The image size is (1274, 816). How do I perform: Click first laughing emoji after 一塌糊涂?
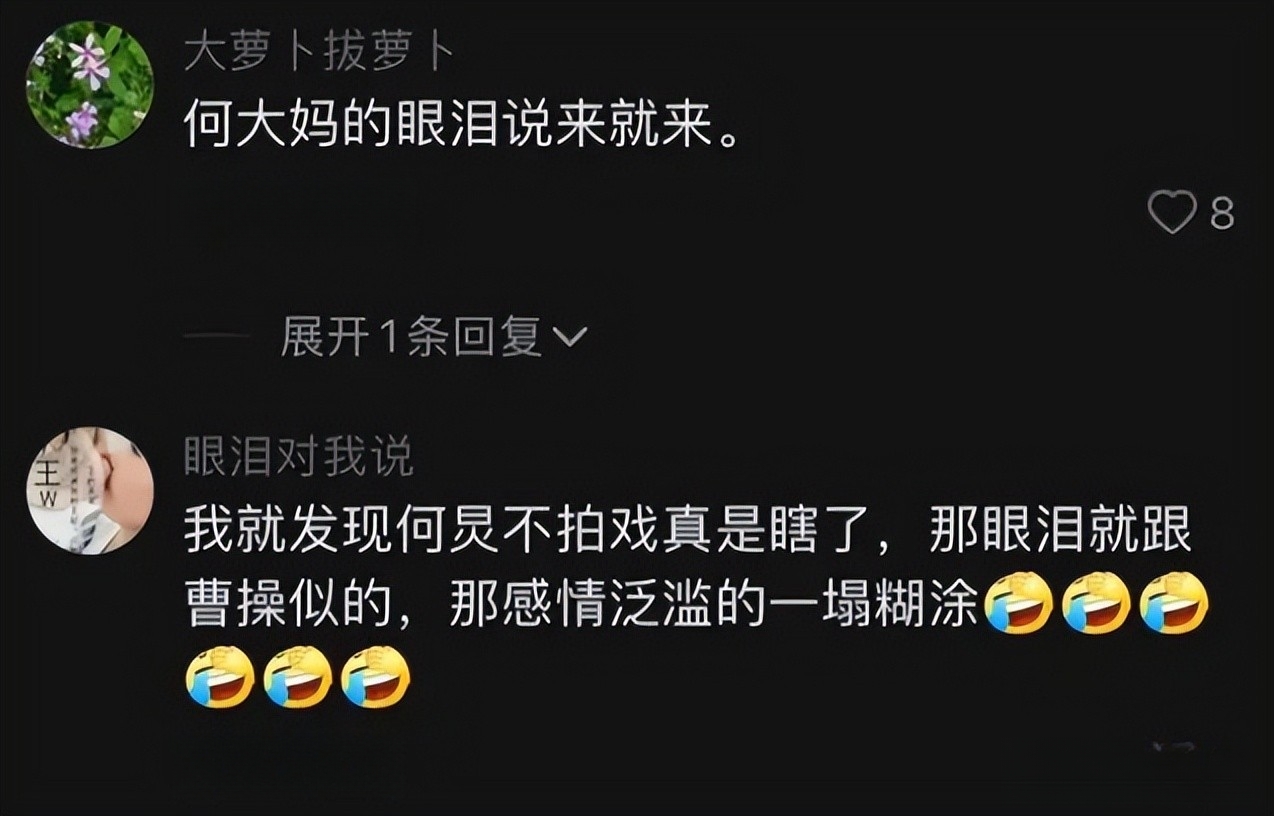(1018, 603)
